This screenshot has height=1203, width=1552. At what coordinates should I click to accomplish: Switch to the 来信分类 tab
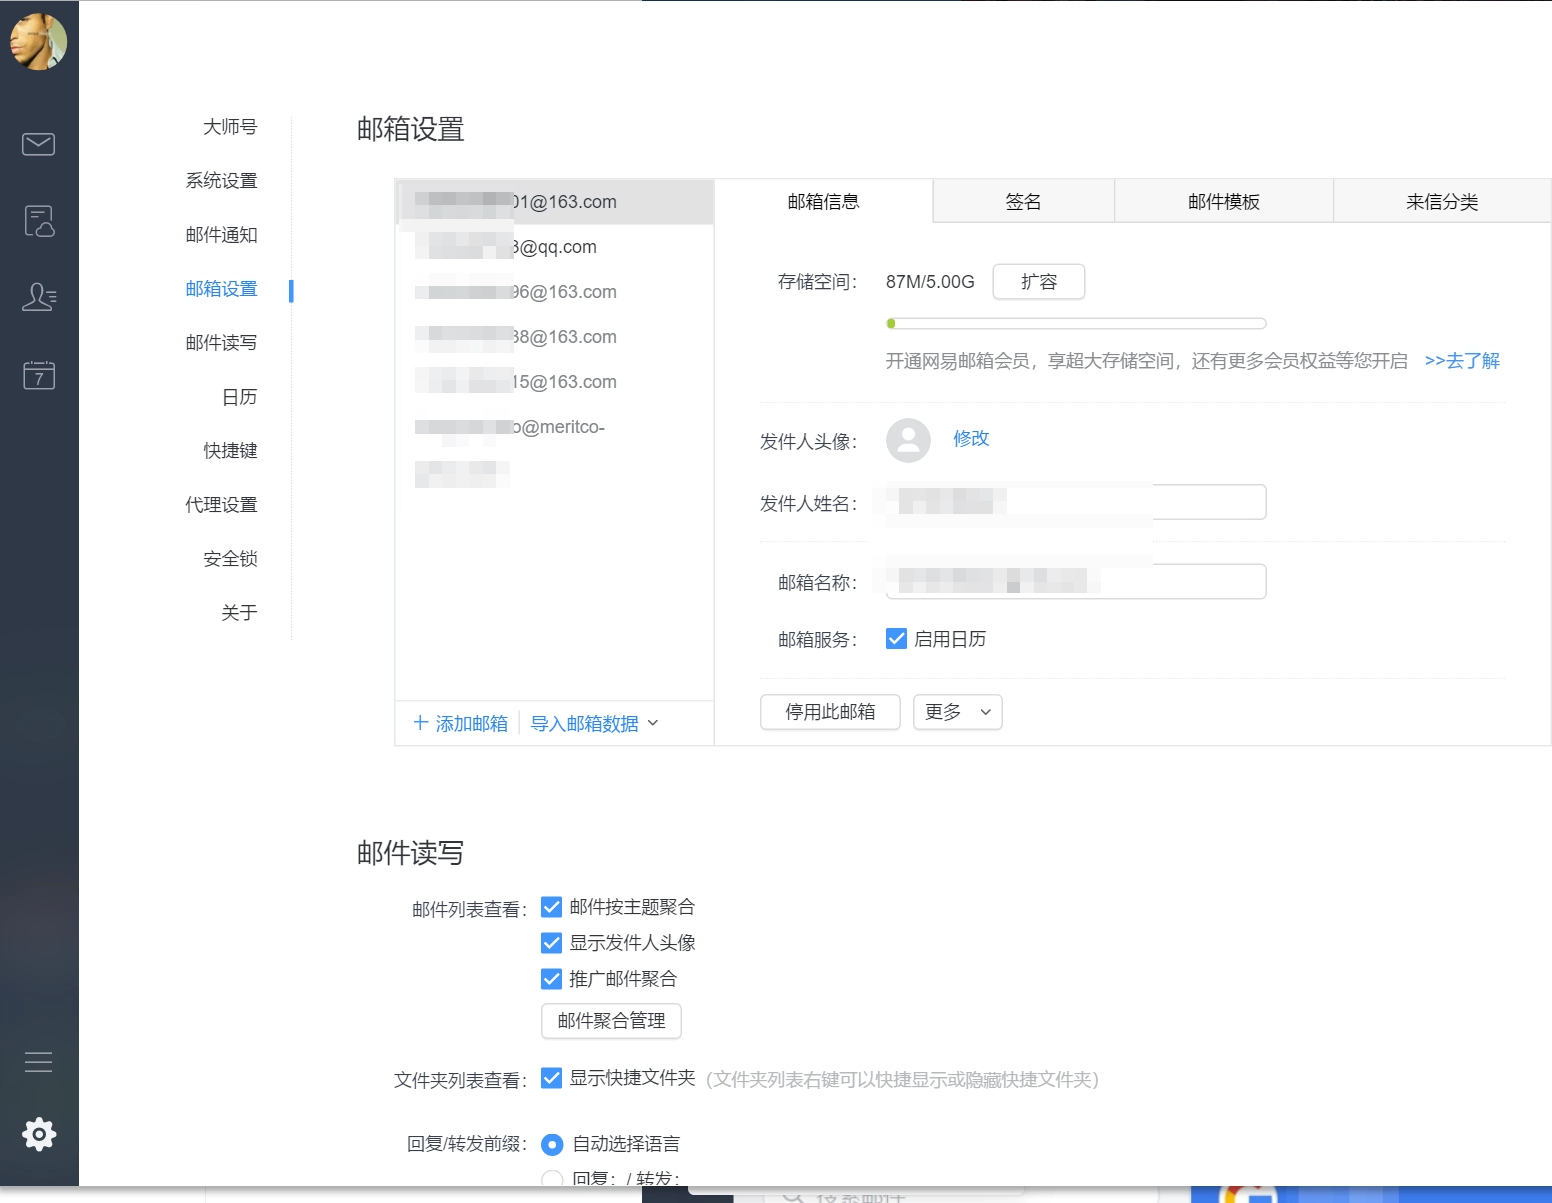coord(1442,201)
